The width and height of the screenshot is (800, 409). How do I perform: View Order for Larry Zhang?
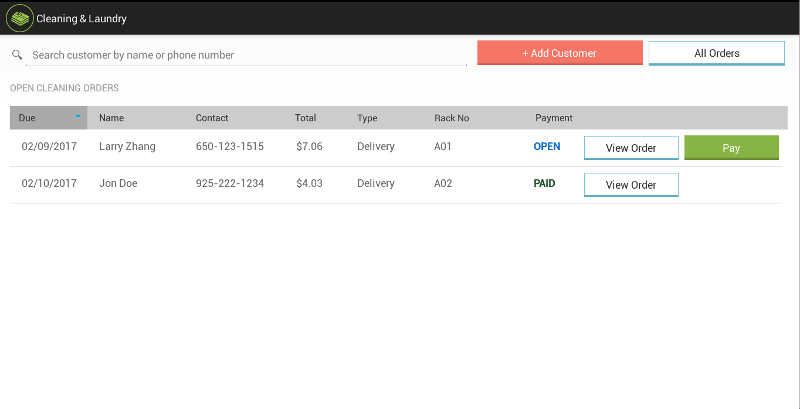631,148
